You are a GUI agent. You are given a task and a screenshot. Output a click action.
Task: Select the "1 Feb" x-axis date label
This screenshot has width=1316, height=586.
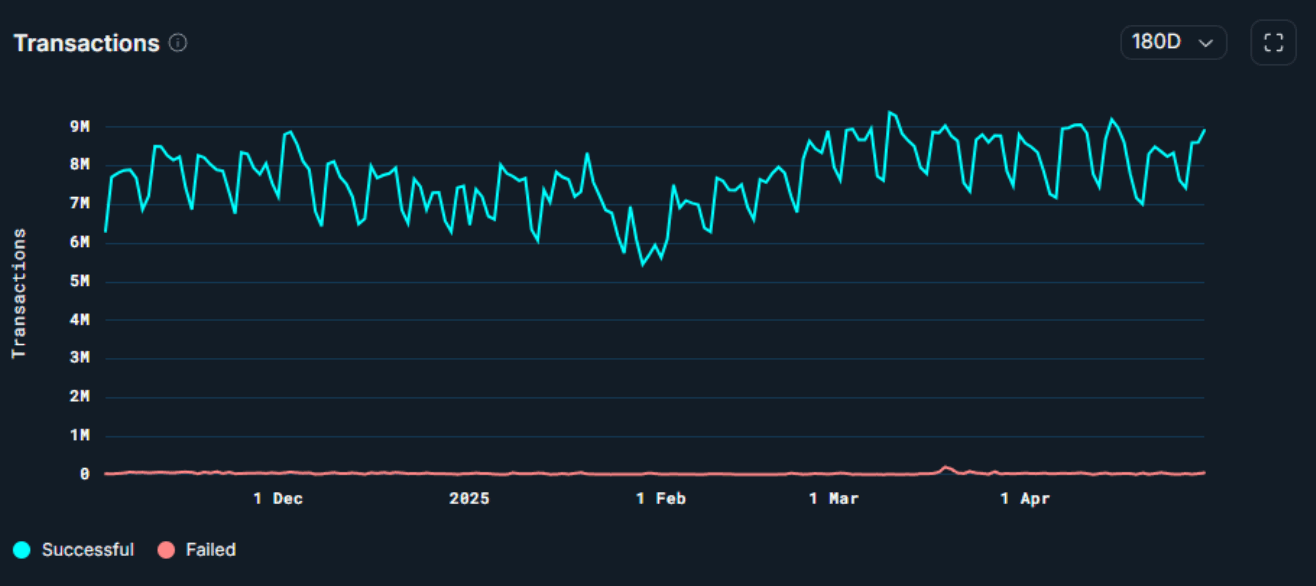coord(662,498)
